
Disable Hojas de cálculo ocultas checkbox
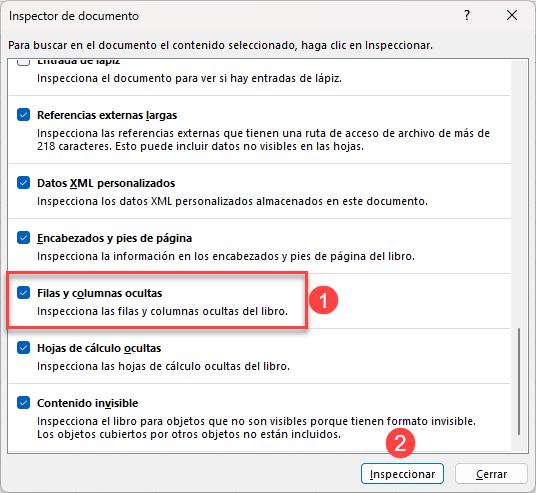coord(23,348)
